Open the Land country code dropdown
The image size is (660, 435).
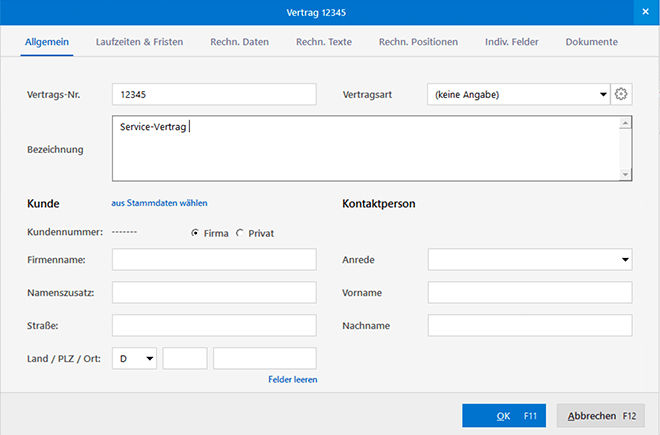click(150, 358)
